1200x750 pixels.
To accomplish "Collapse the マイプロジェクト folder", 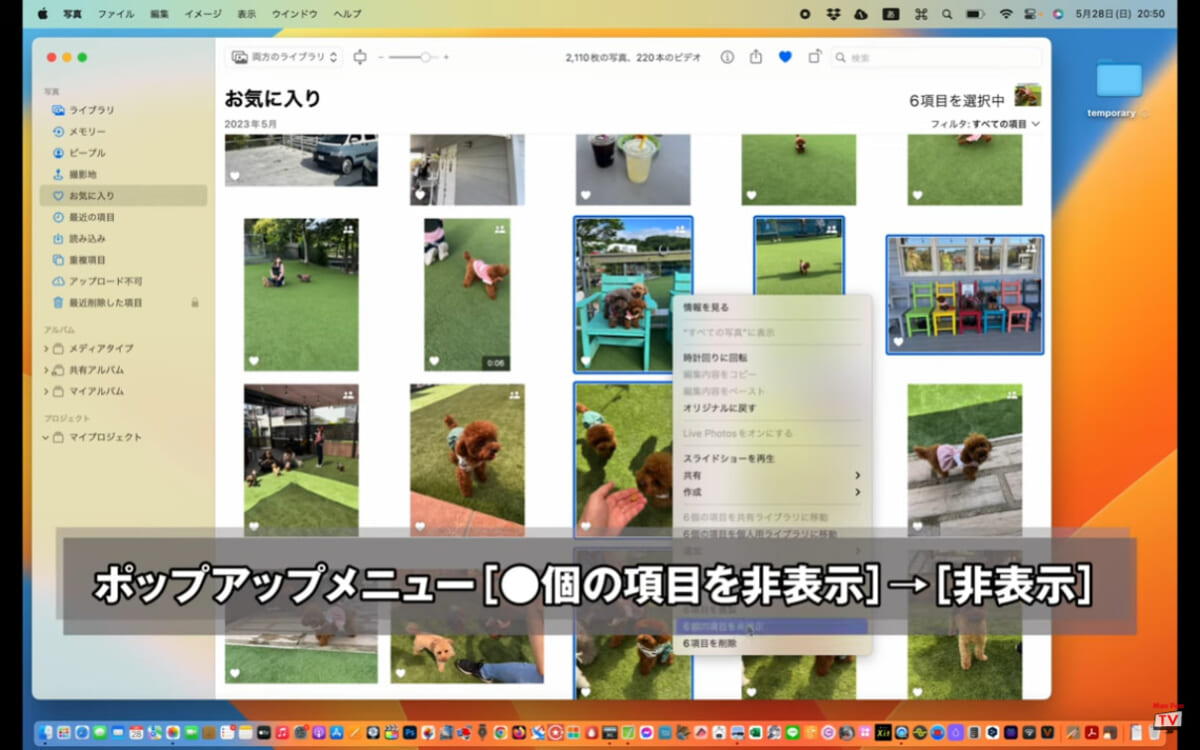I will point(46,437).
